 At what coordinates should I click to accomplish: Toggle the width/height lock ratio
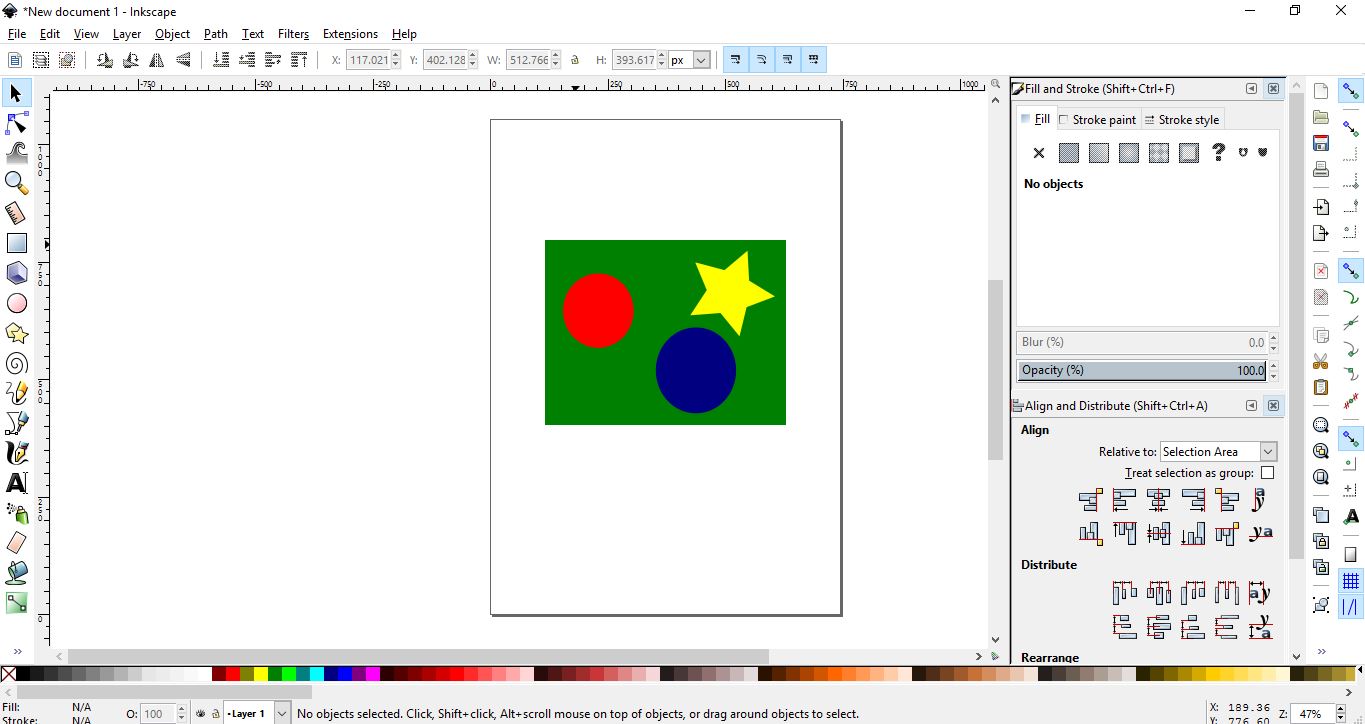pos(575,60)
